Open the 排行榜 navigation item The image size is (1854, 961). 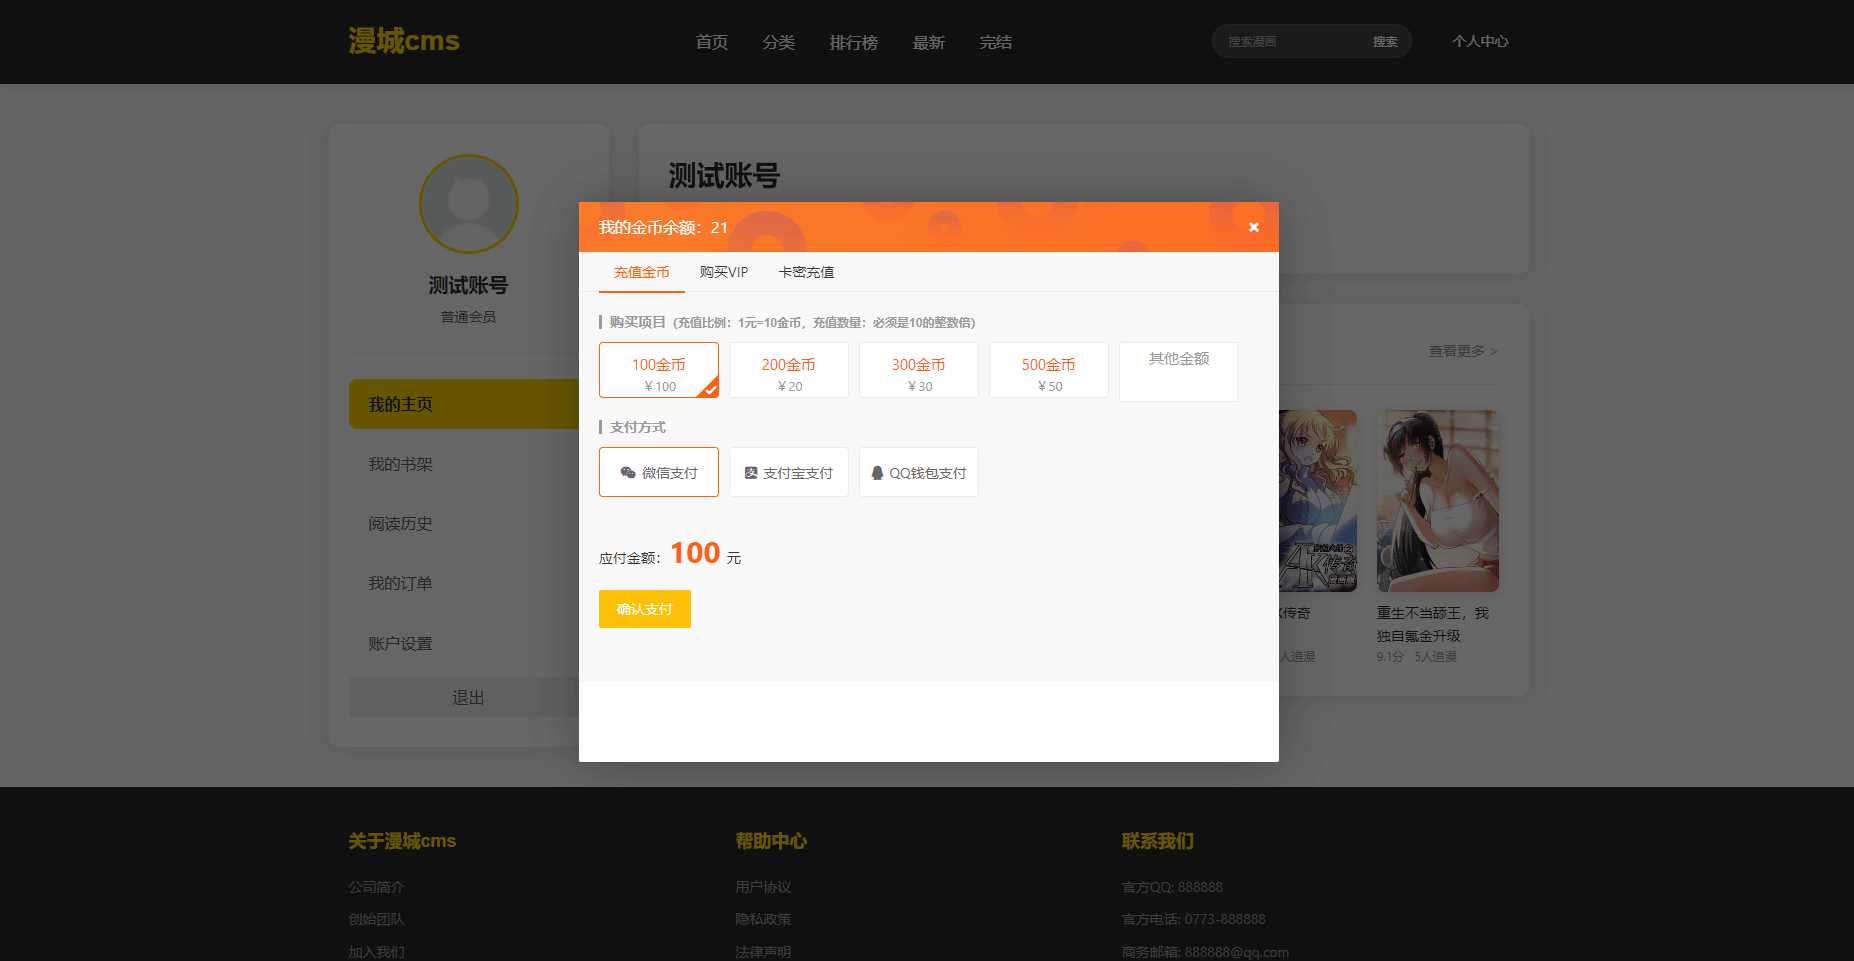pyautogui.click(x=853, y=42)
